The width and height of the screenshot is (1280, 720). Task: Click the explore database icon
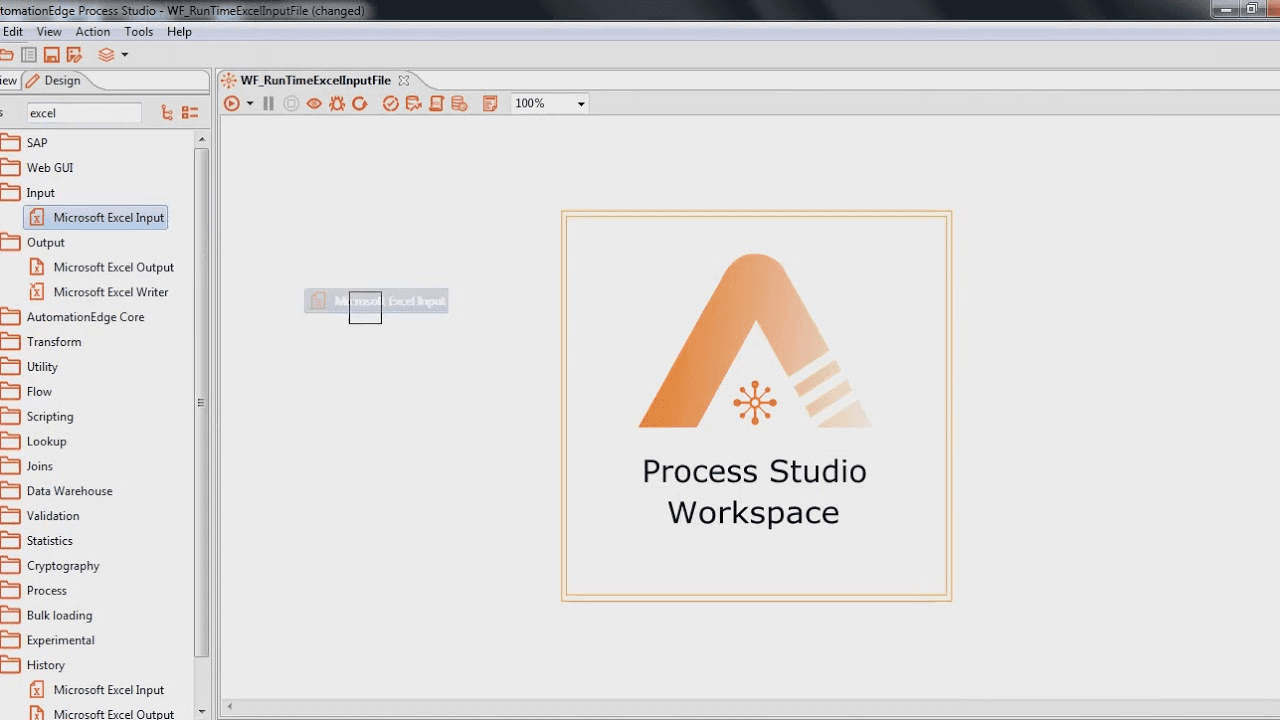(x=460, y=103)
